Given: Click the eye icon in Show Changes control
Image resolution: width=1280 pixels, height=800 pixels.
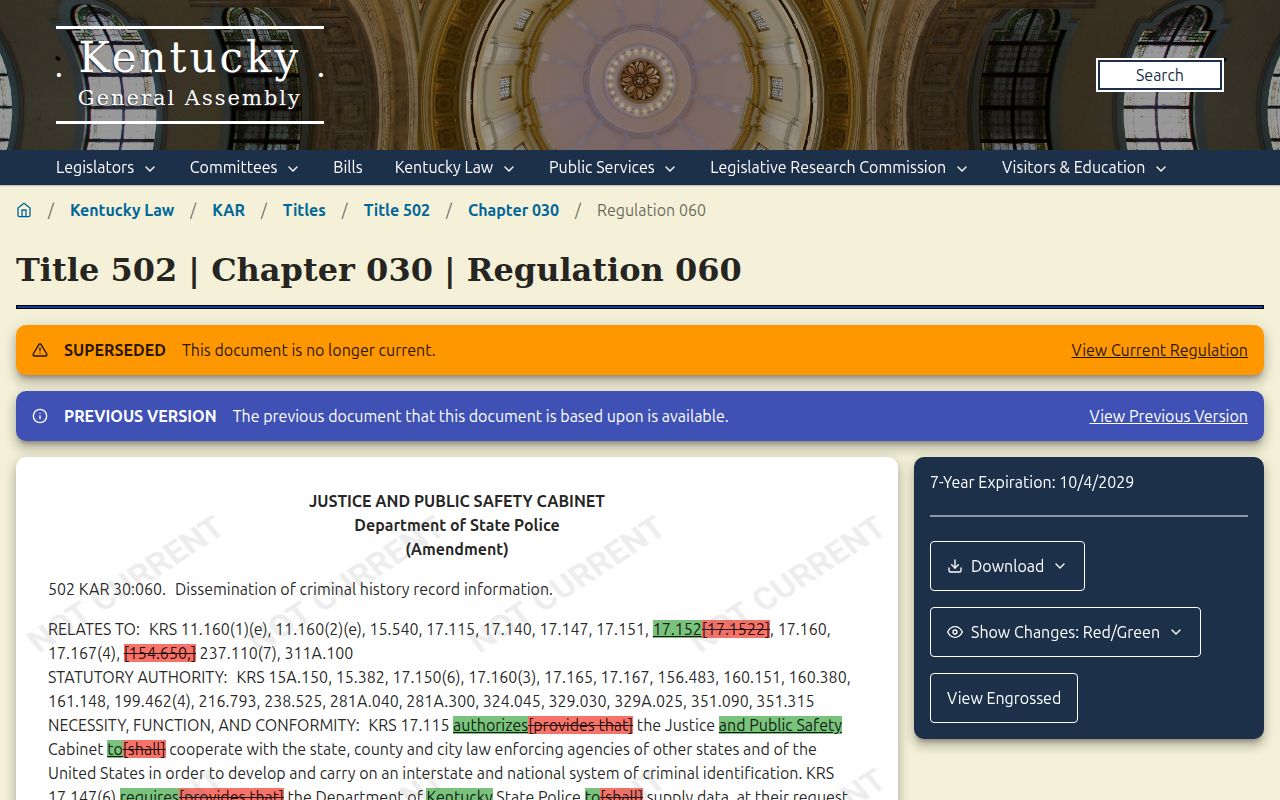Looking at the screenshot, I should (x=955, y=632).
